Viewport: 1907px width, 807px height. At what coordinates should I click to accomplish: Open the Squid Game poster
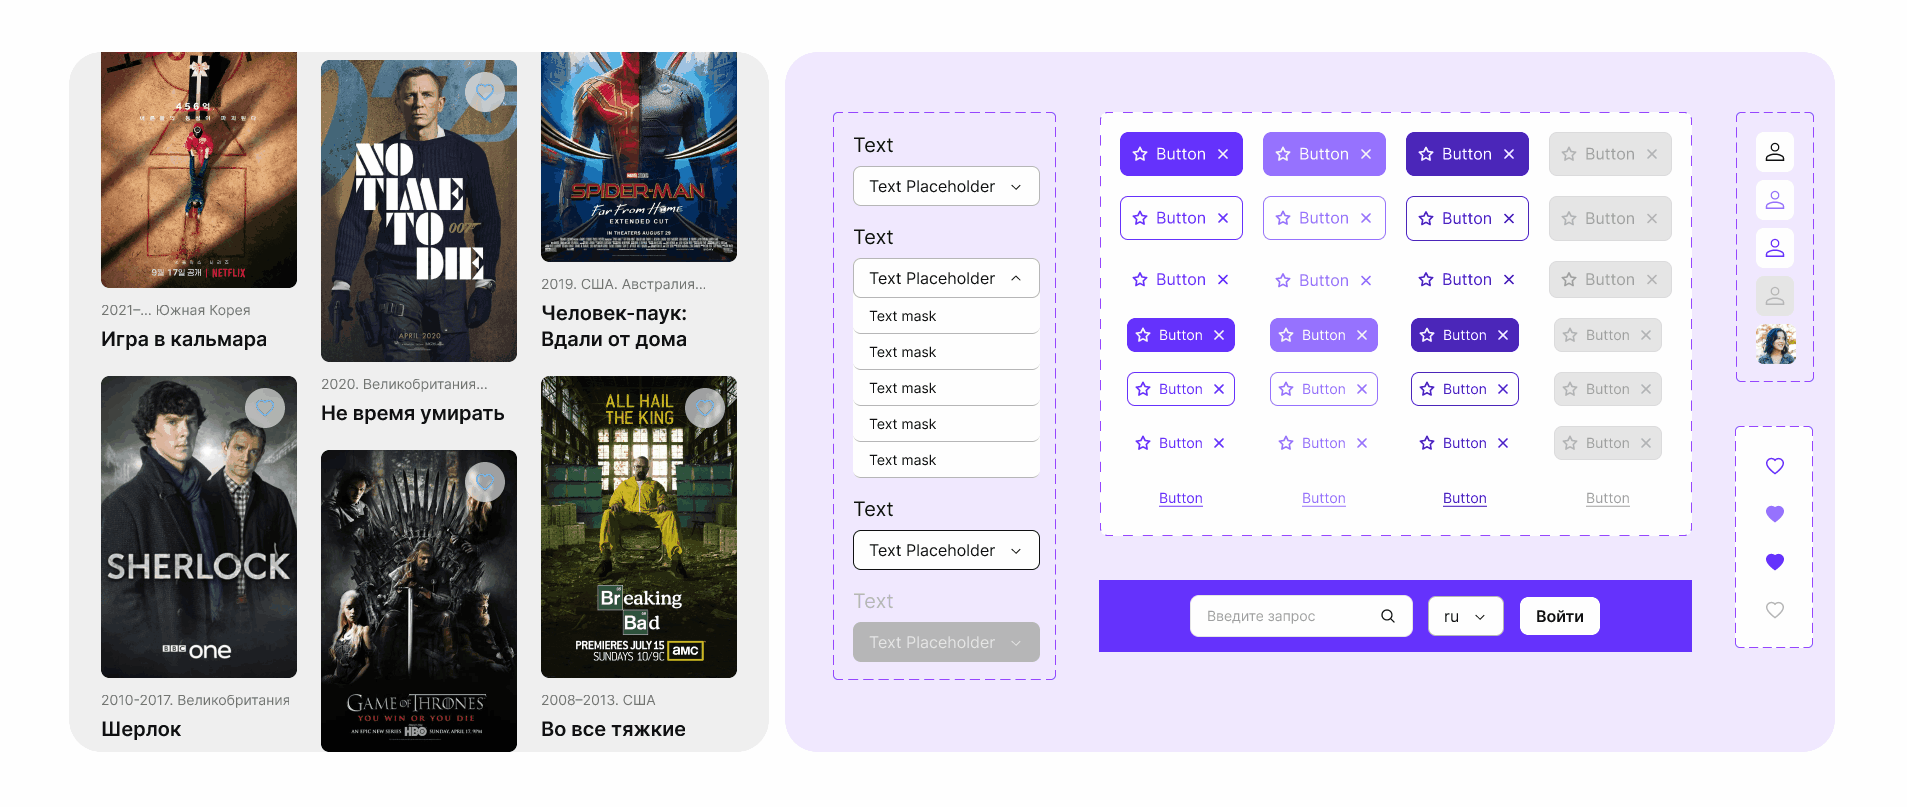[199, 170]
